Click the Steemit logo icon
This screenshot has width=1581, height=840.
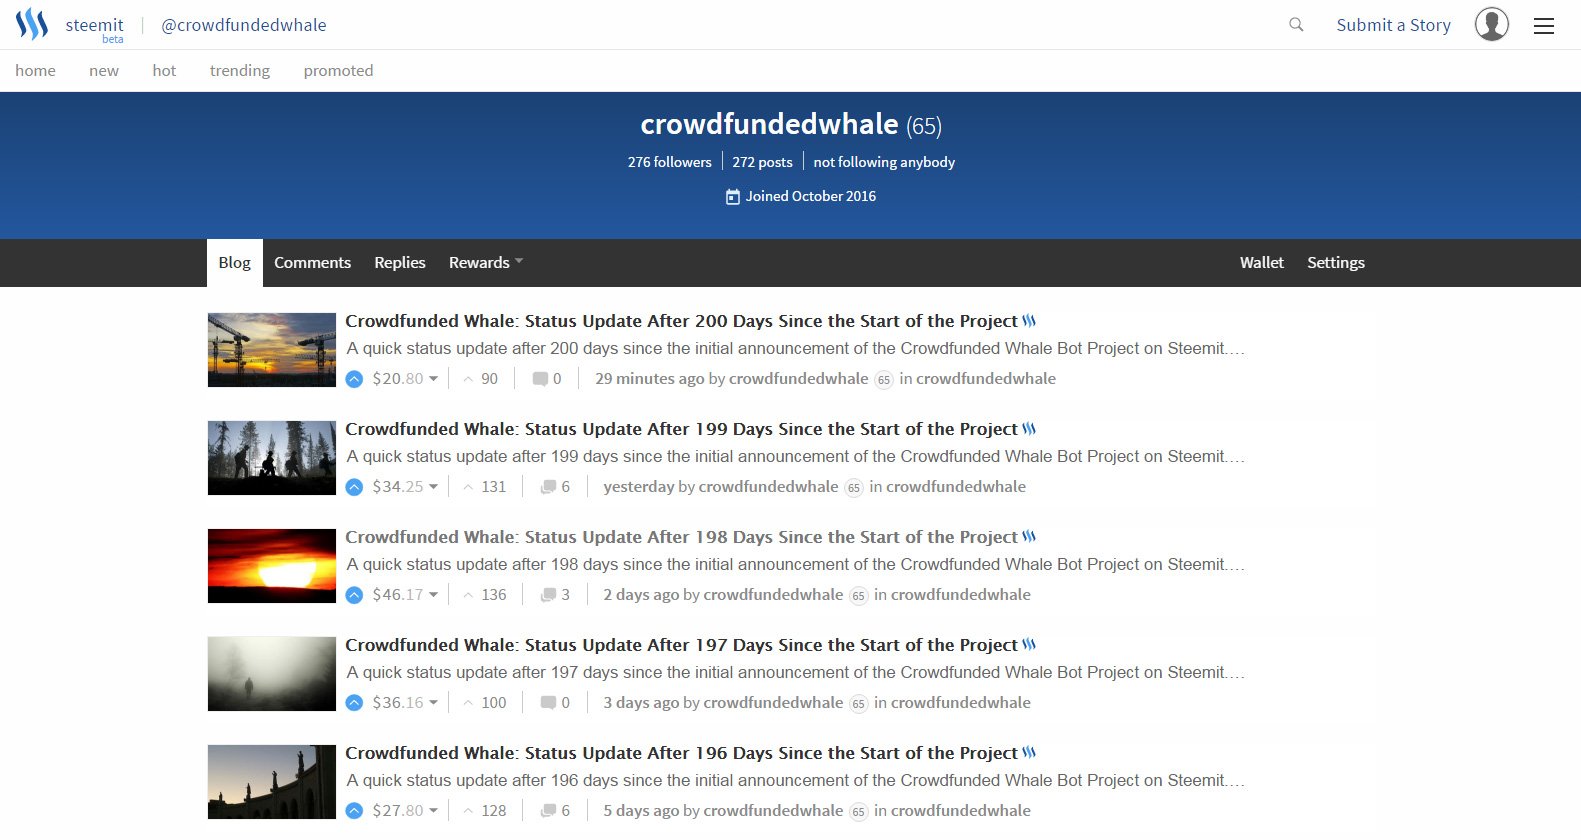(32, 24)
